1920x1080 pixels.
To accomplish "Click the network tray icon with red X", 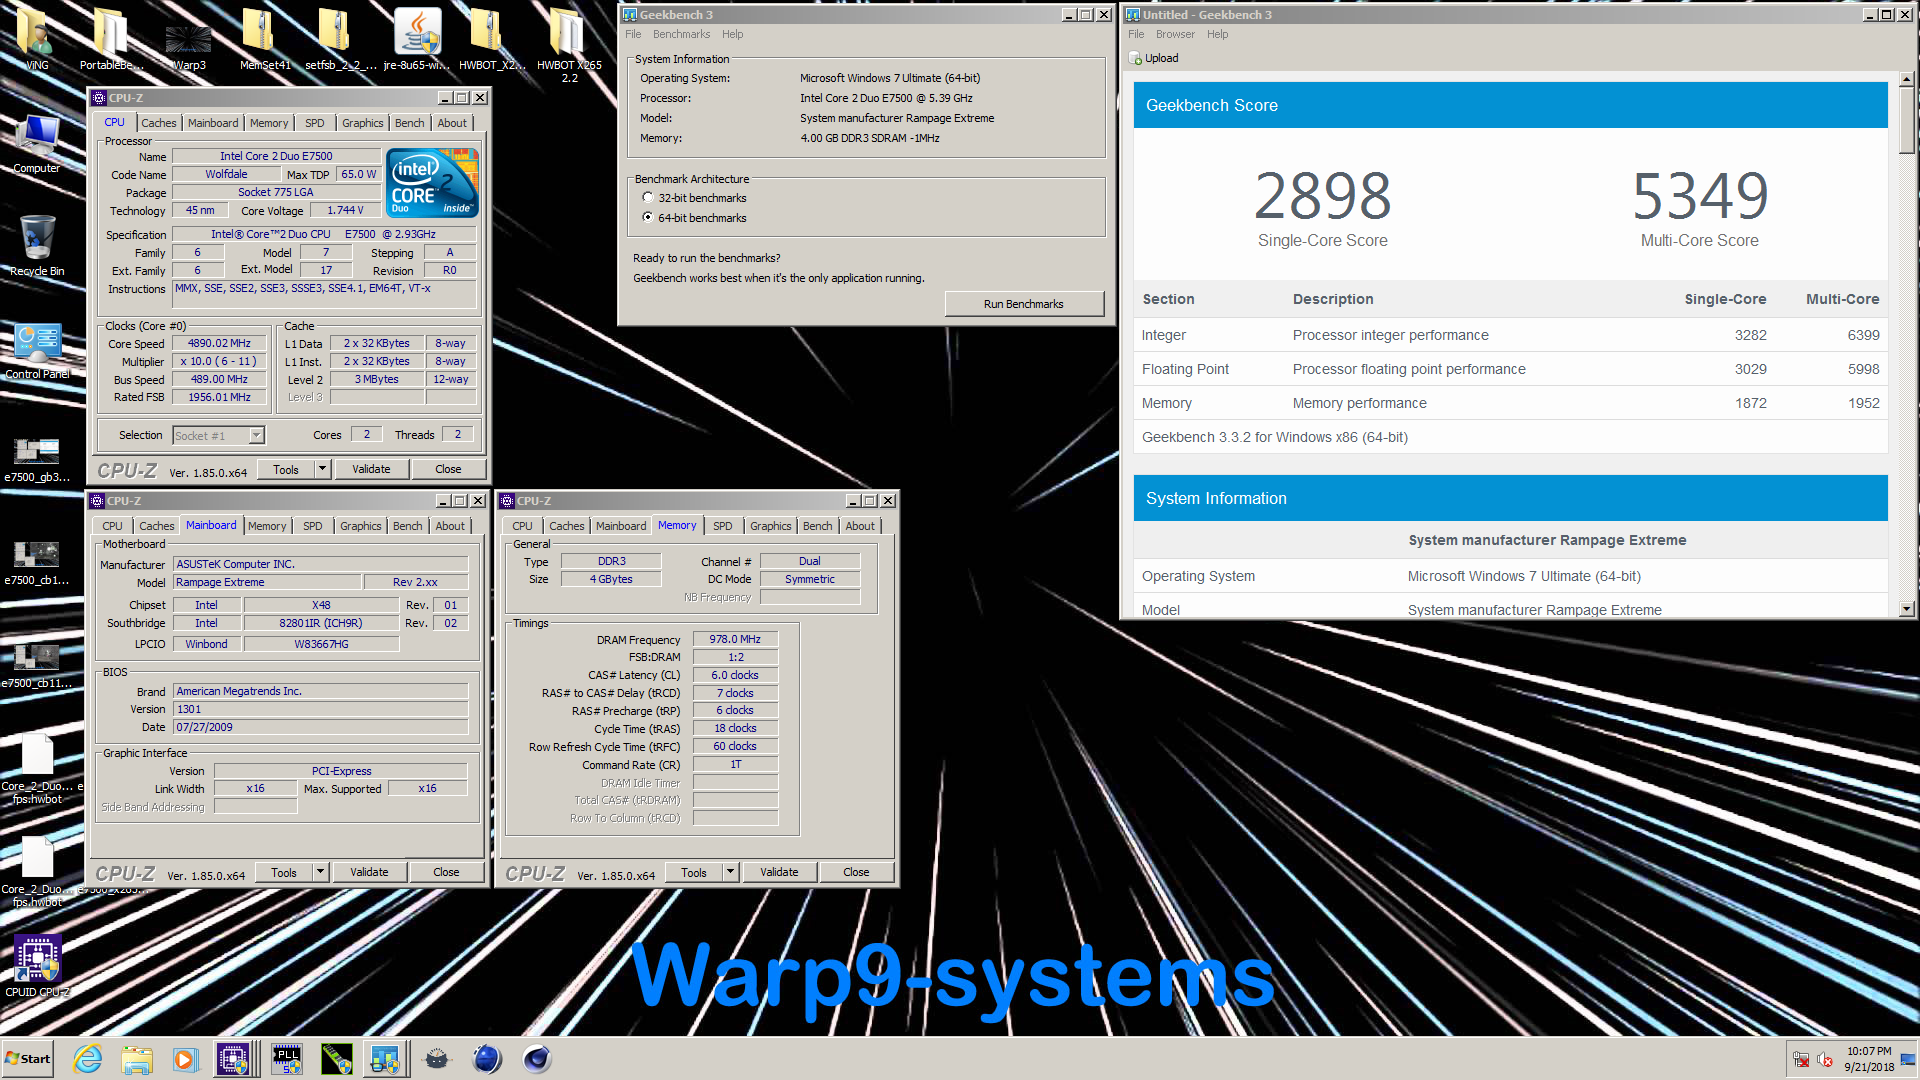I will 1801,1060.
